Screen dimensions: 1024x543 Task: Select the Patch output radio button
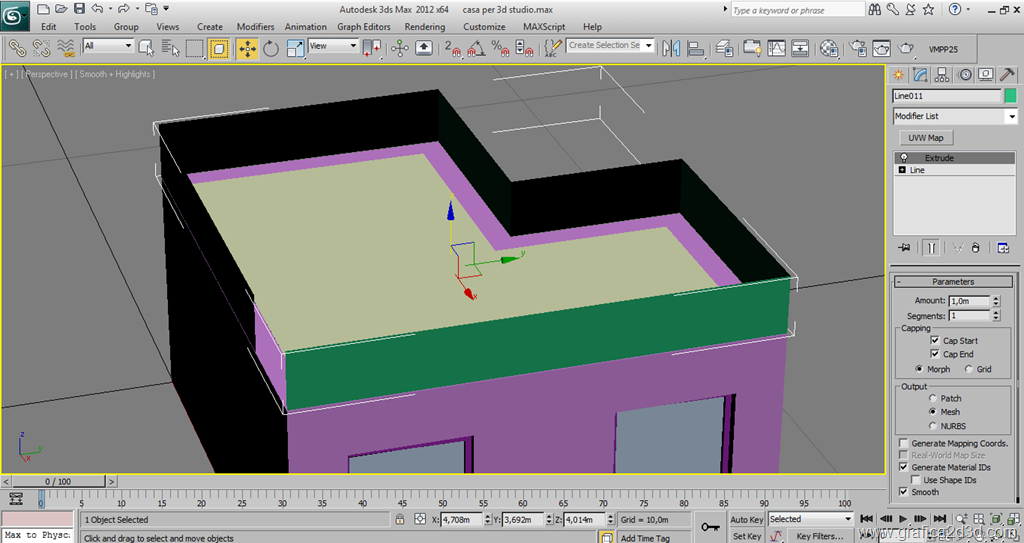[x=932, y=398]
